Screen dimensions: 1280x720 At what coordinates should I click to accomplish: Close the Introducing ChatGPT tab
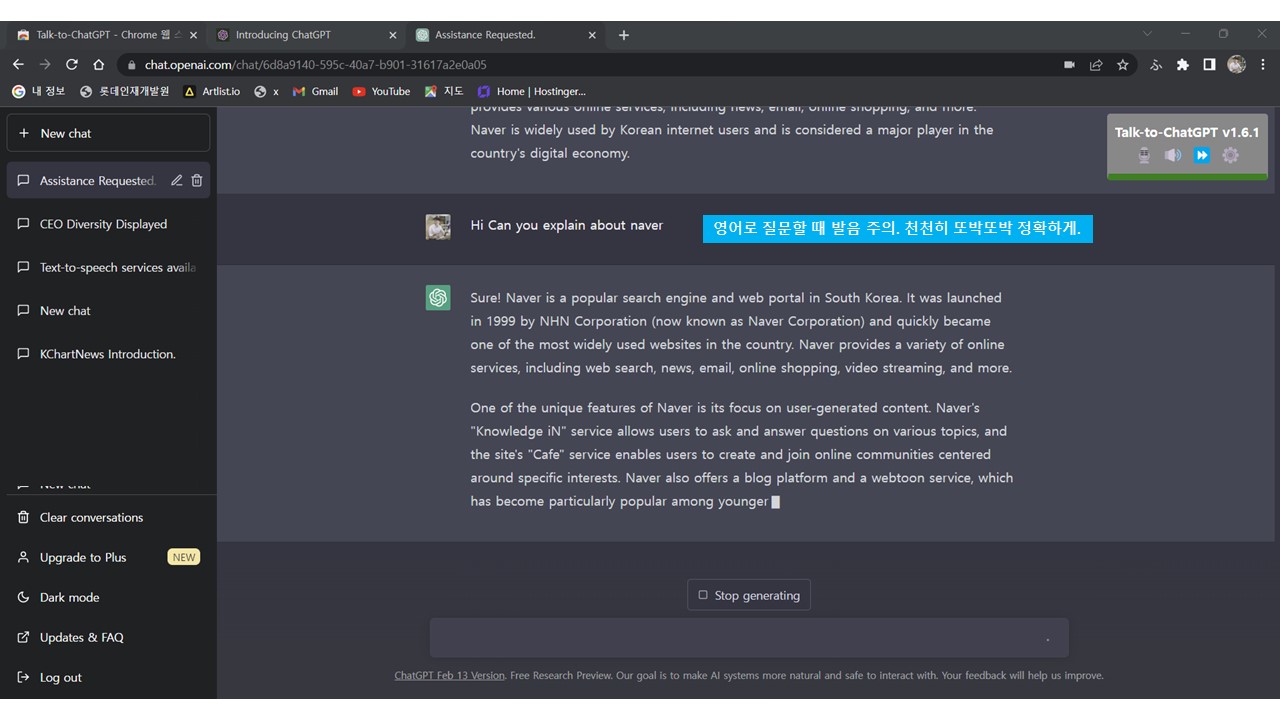[393, 35]
